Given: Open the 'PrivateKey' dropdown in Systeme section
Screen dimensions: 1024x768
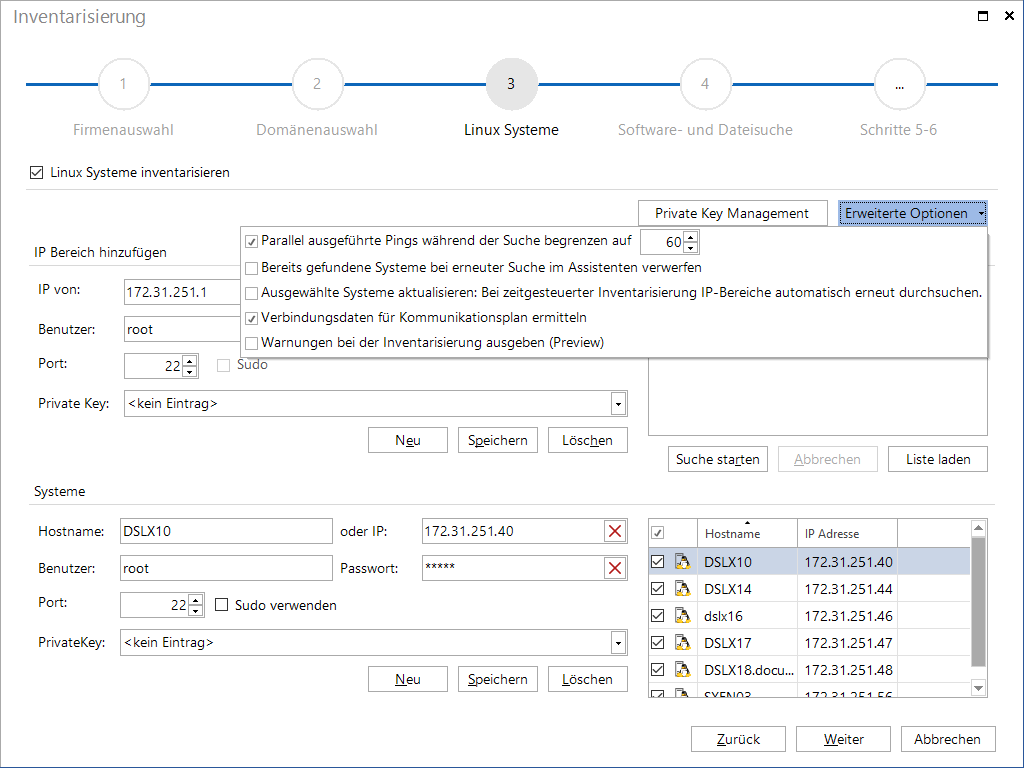Looking at the screenshot, I should pos(618,643).
